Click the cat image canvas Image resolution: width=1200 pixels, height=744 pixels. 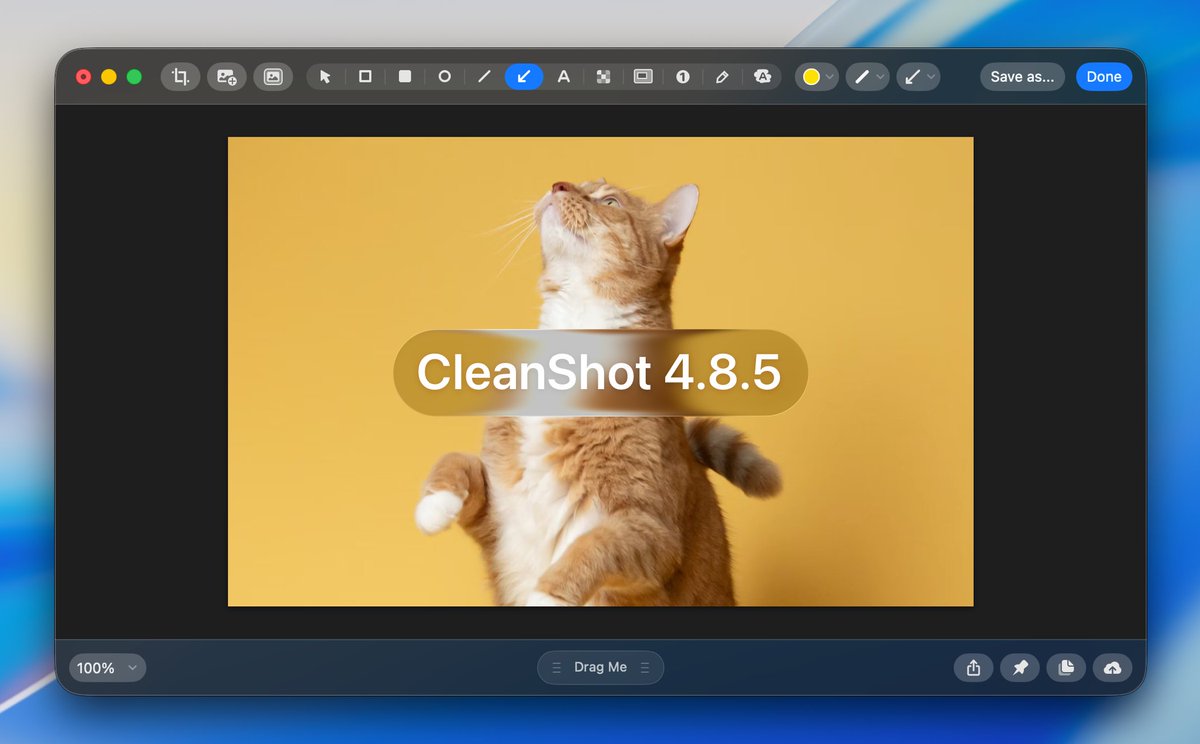[600, 371]
